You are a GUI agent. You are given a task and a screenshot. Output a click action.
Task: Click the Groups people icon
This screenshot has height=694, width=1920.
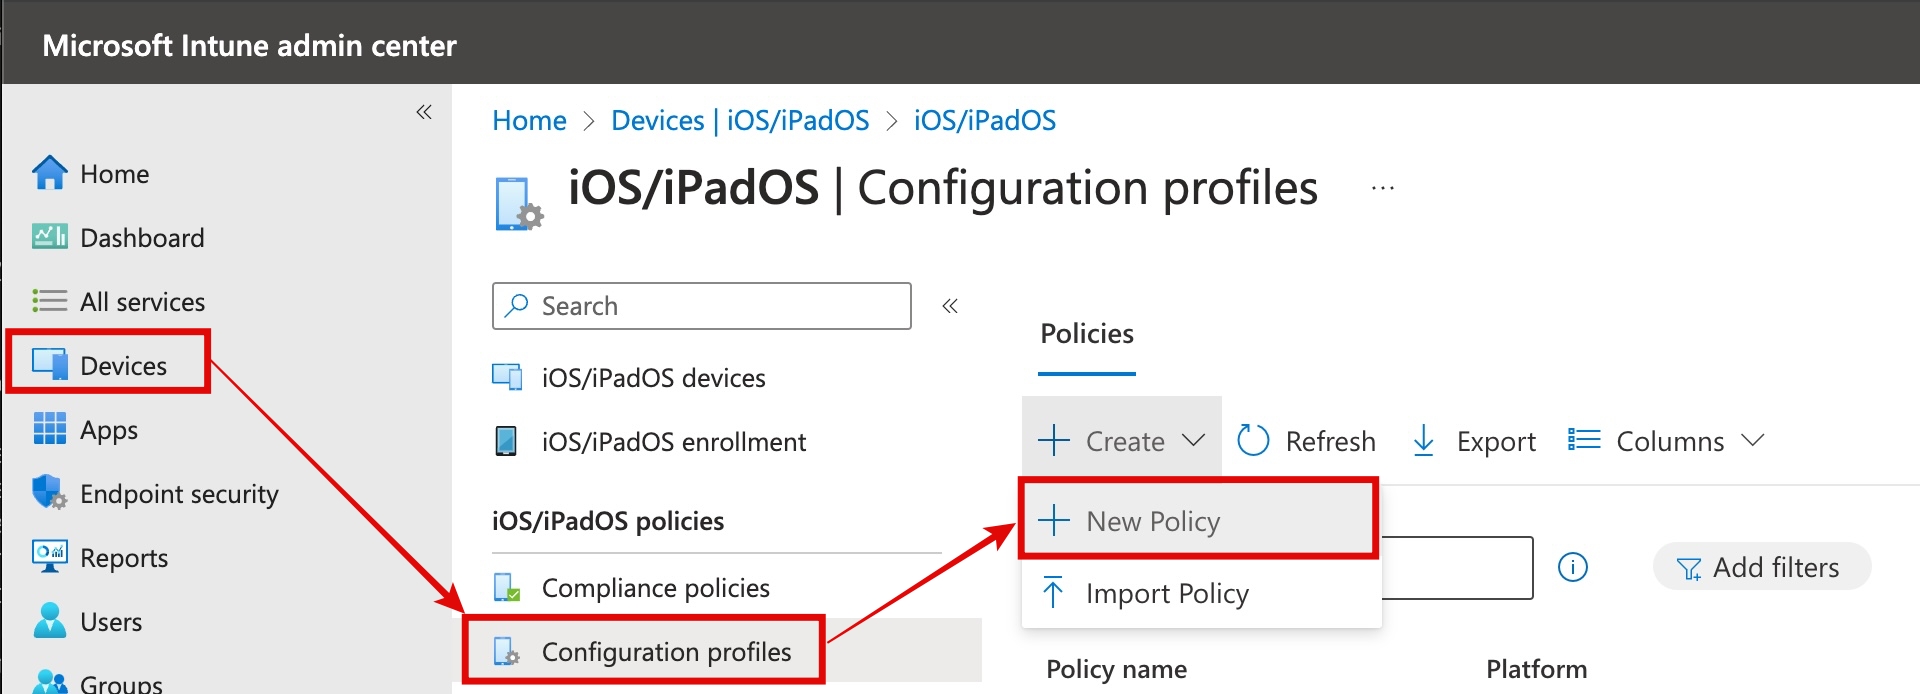click(50, 682)
